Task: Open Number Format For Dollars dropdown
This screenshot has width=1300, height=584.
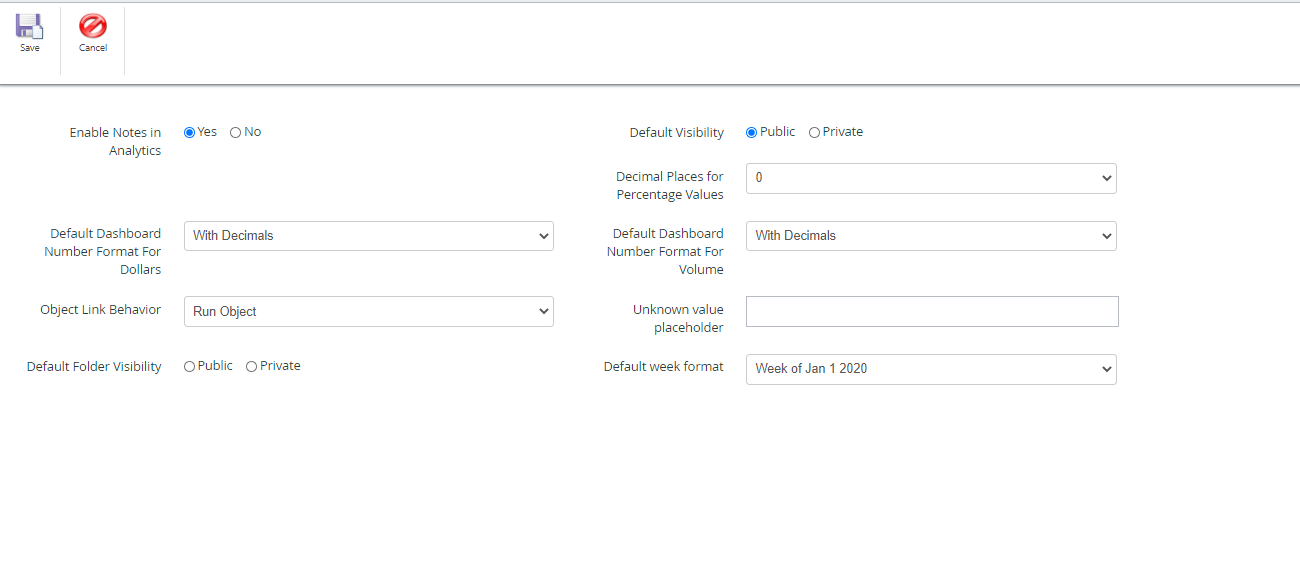Action: click(x=369, y=236)
